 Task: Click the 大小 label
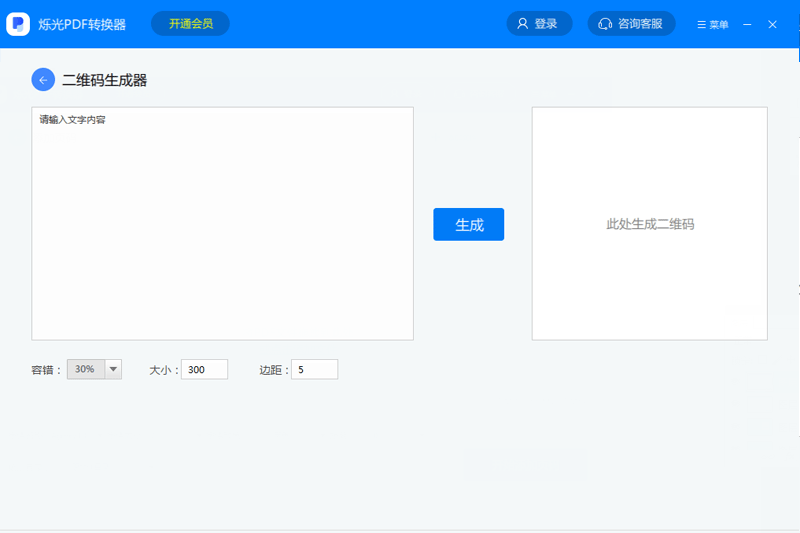pos(163,370)
